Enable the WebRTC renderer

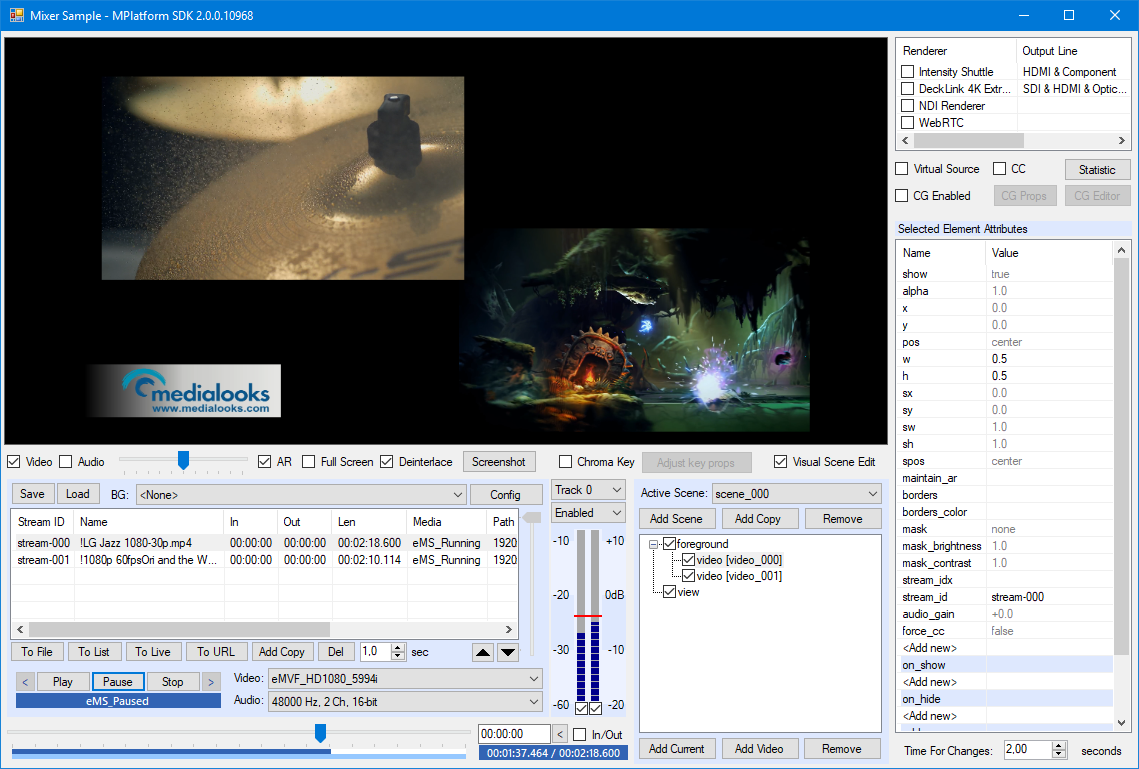[x=907, y=123]
